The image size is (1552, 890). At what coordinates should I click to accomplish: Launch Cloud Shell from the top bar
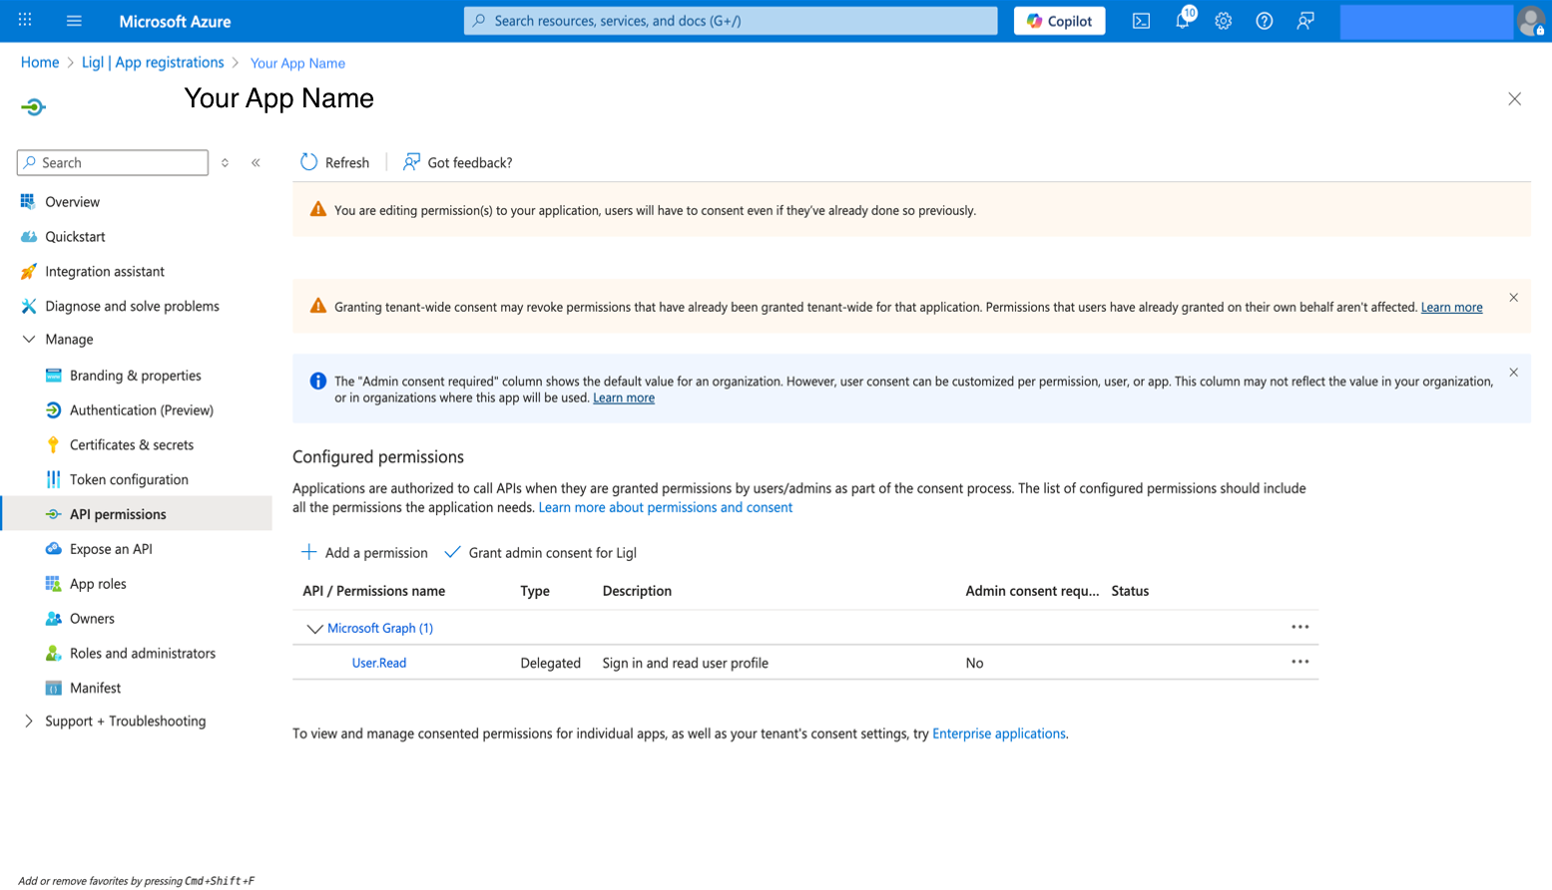point(1141,21)
